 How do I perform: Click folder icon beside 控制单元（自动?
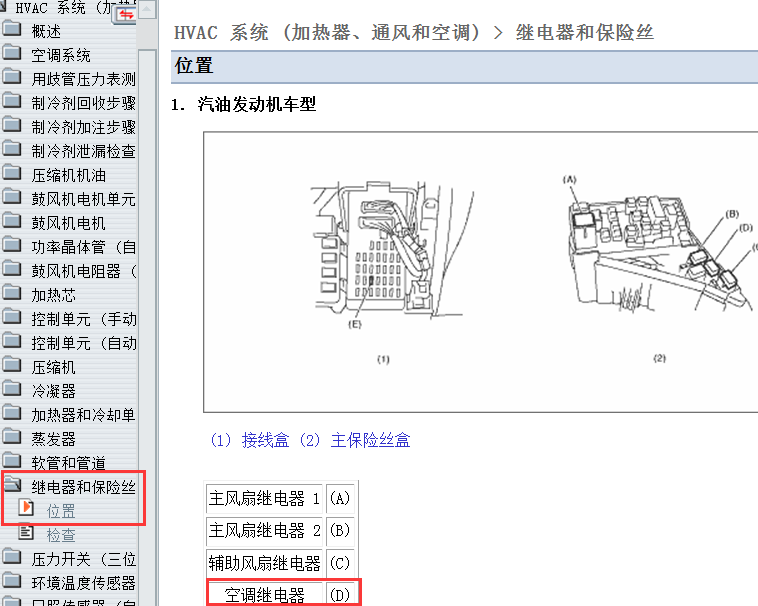tap(12, 341)
